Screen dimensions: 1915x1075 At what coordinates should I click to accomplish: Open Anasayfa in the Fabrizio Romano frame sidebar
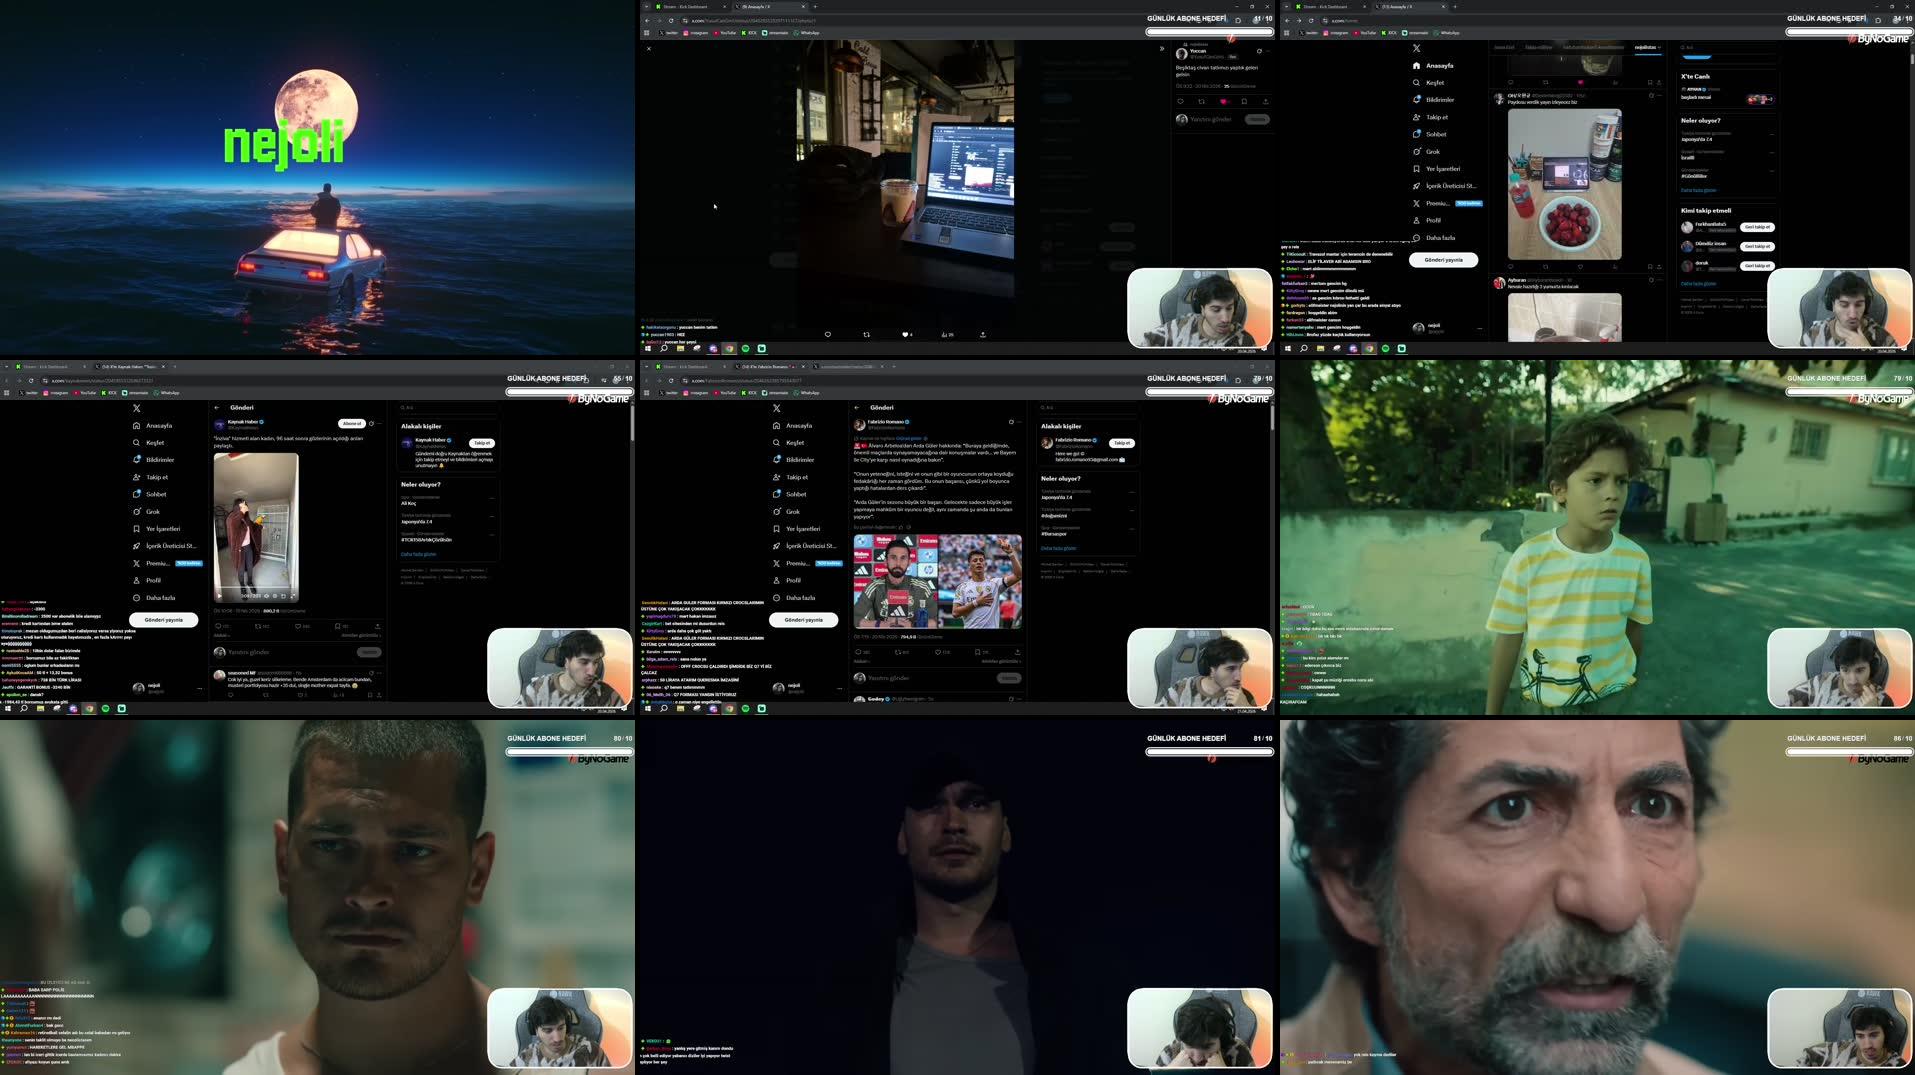point(792,425)
